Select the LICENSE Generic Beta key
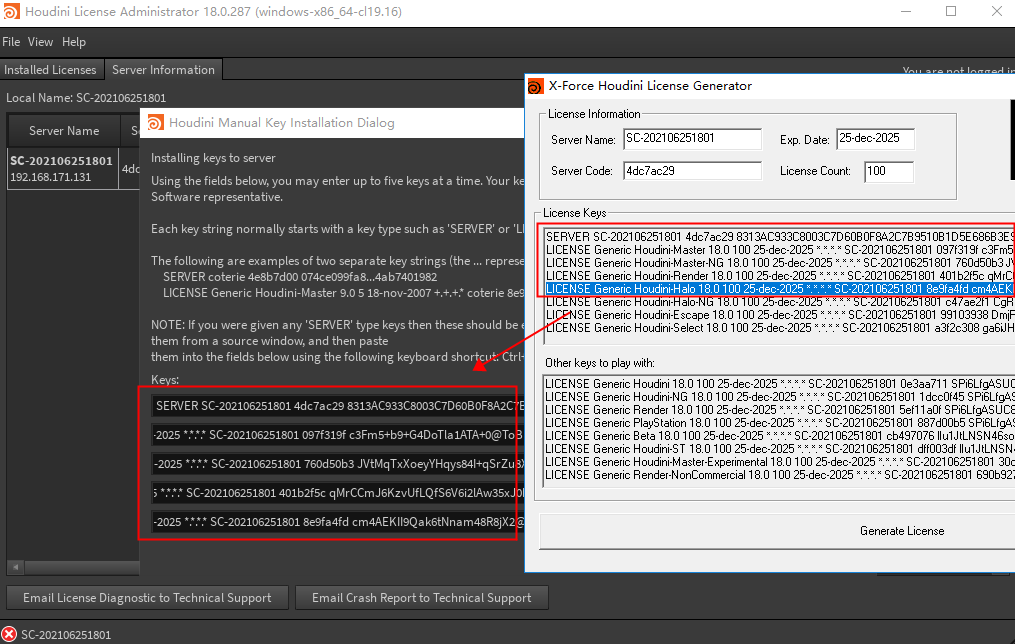 click(779, 436)
